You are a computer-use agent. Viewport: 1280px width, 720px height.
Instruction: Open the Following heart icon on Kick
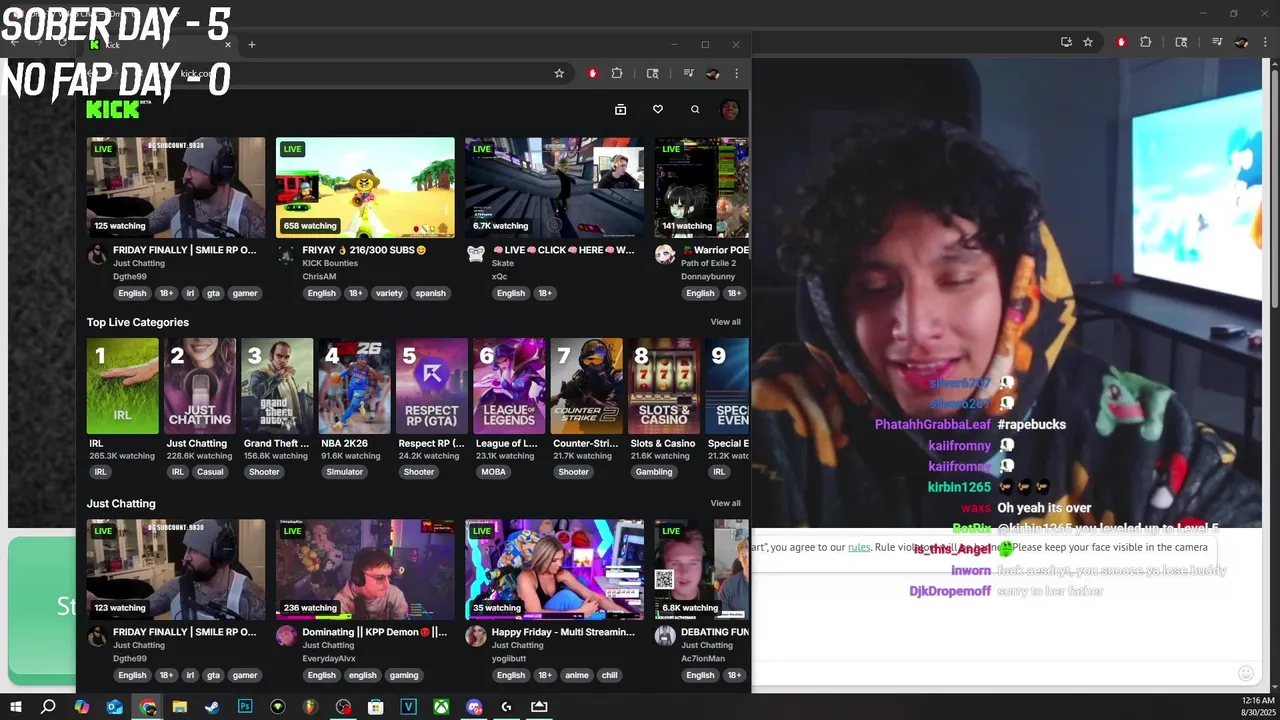coord(658,110)
